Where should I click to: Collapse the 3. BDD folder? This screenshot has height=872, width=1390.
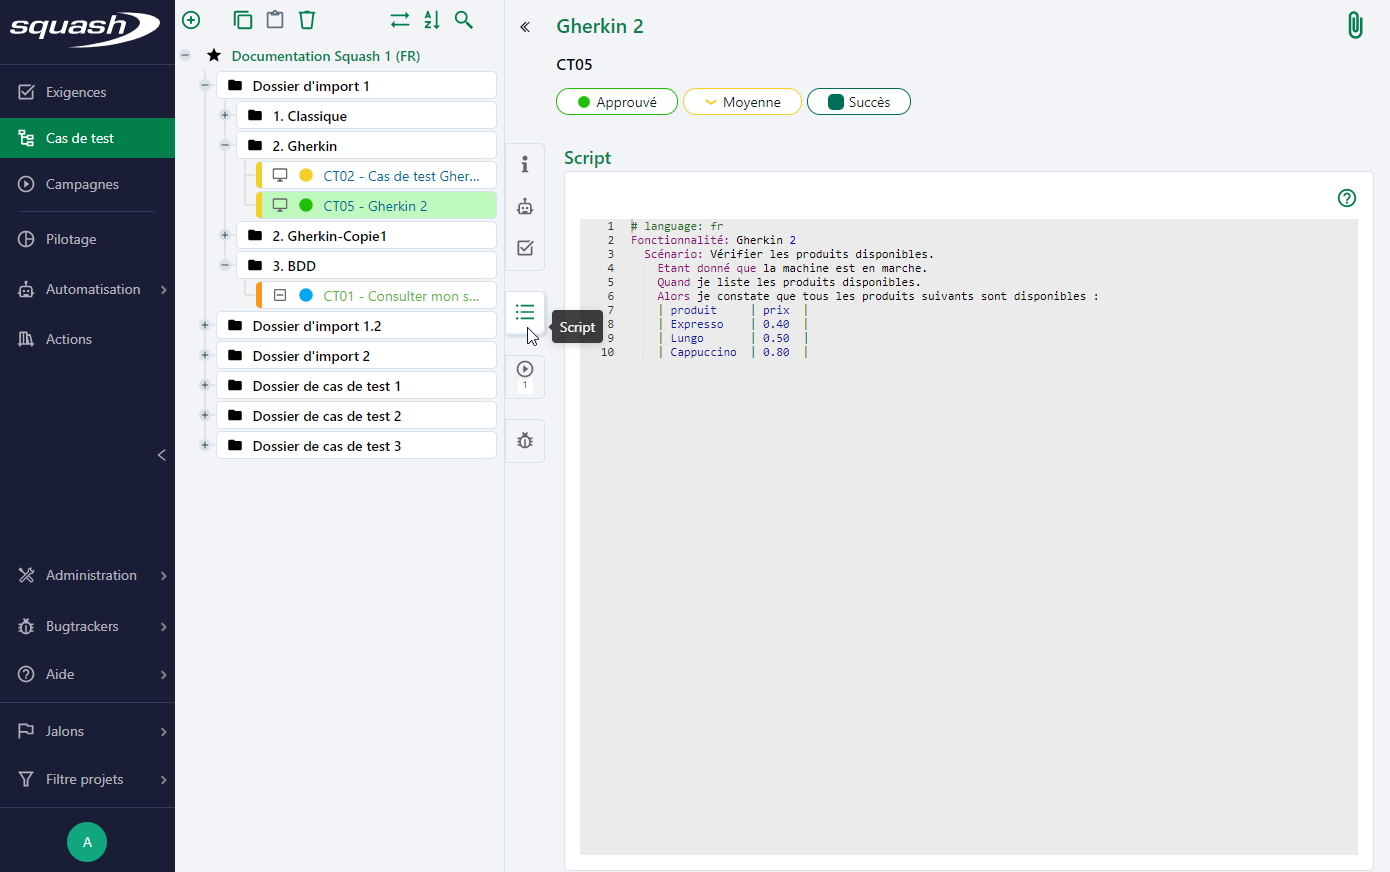click(x=225, y=265)
